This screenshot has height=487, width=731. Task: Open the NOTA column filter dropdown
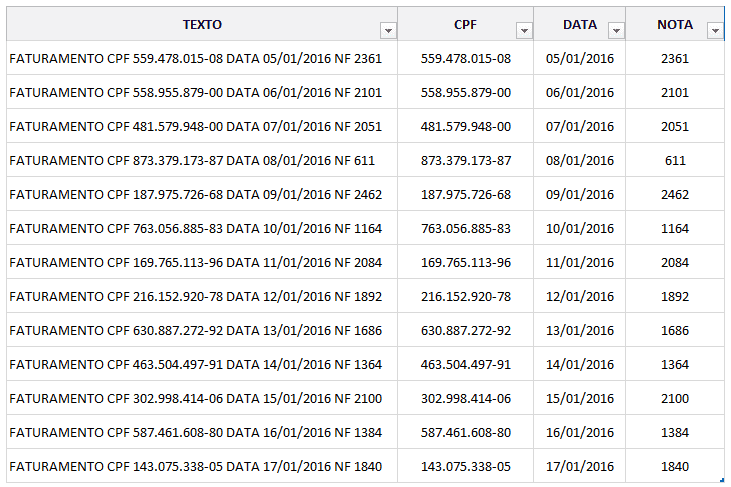714,30
